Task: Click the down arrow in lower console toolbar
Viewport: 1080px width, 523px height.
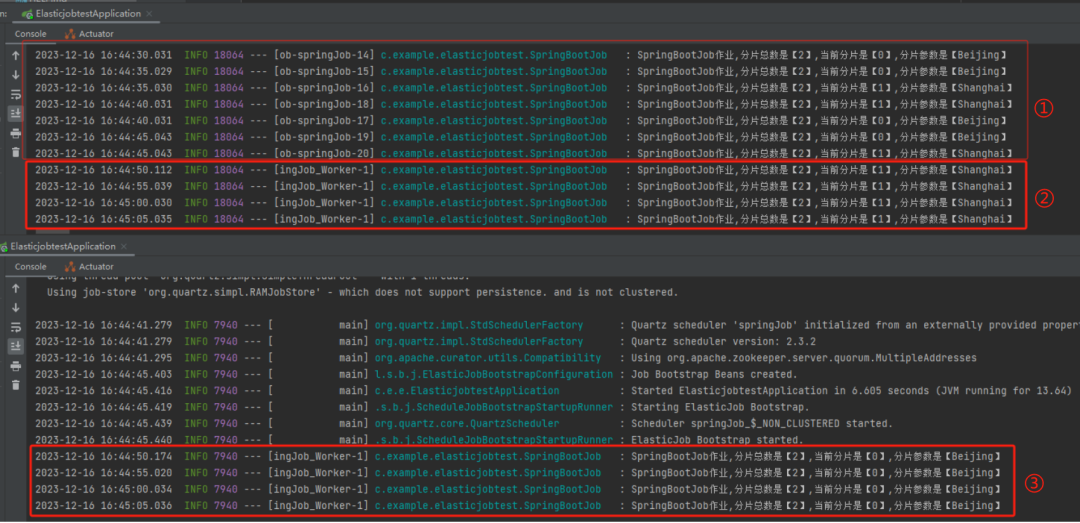Action: coord(15,307)
